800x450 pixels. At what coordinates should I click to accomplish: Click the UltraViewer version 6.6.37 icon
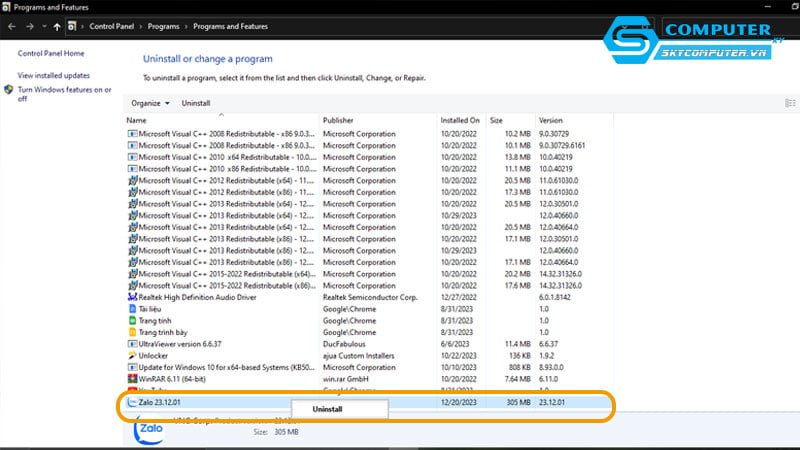click(x=132, y=343)
